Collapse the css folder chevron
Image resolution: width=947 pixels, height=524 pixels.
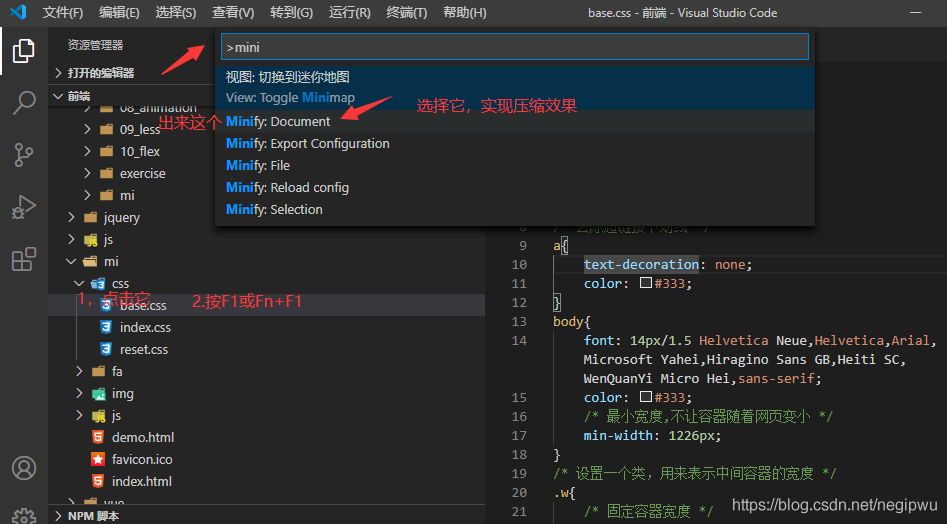(x=79, y=283)
